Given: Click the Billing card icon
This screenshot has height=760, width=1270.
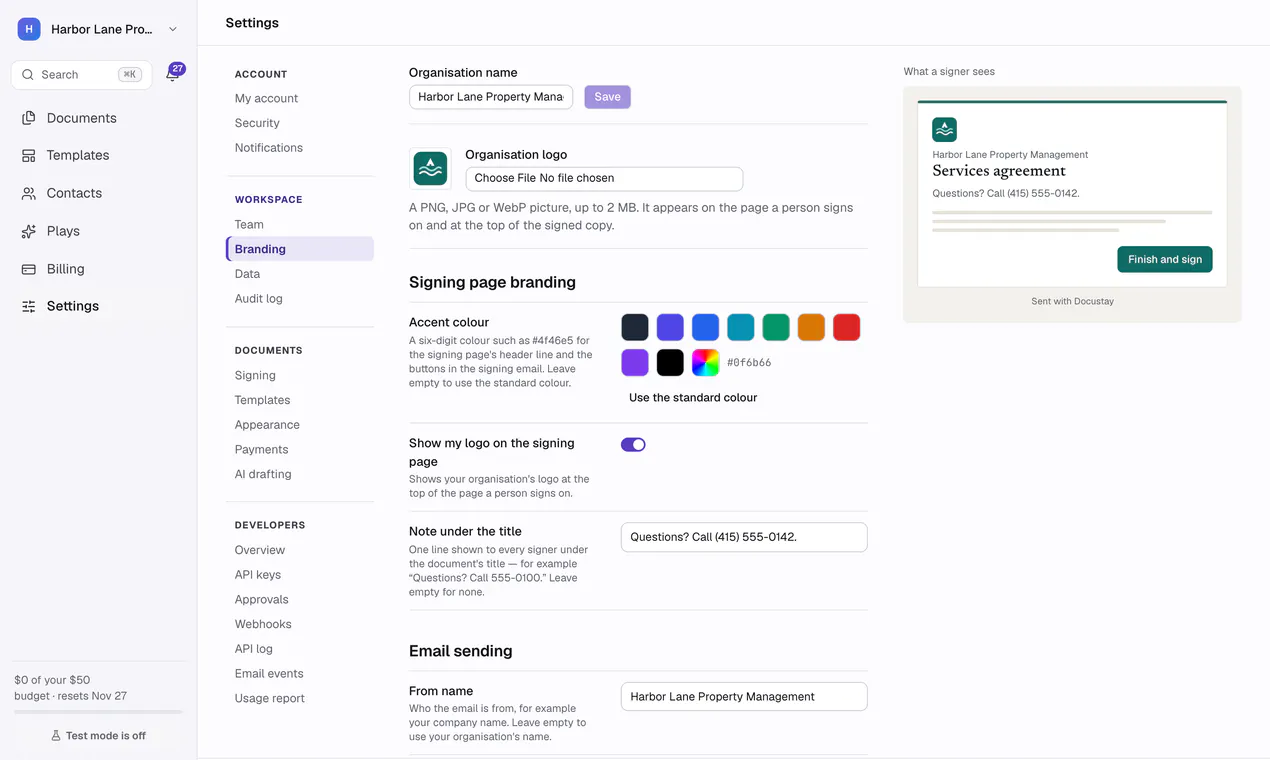Looking at the screenshot, I should (x=29, y=269).
